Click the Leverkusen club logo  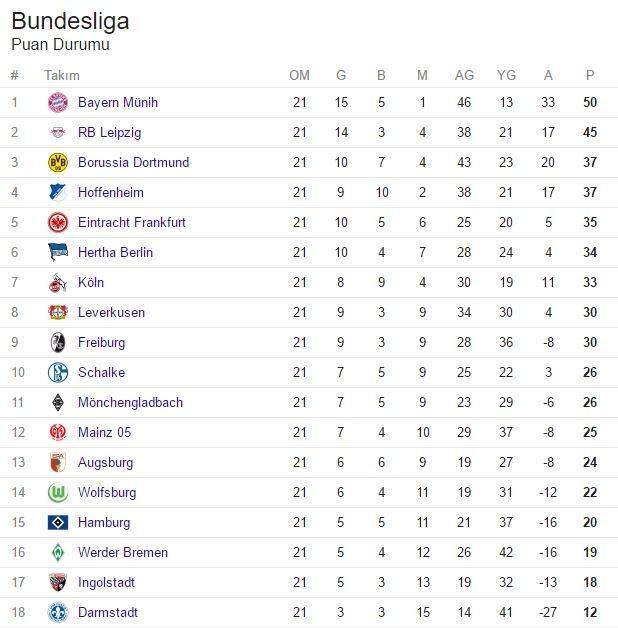(x=58, y=312)
